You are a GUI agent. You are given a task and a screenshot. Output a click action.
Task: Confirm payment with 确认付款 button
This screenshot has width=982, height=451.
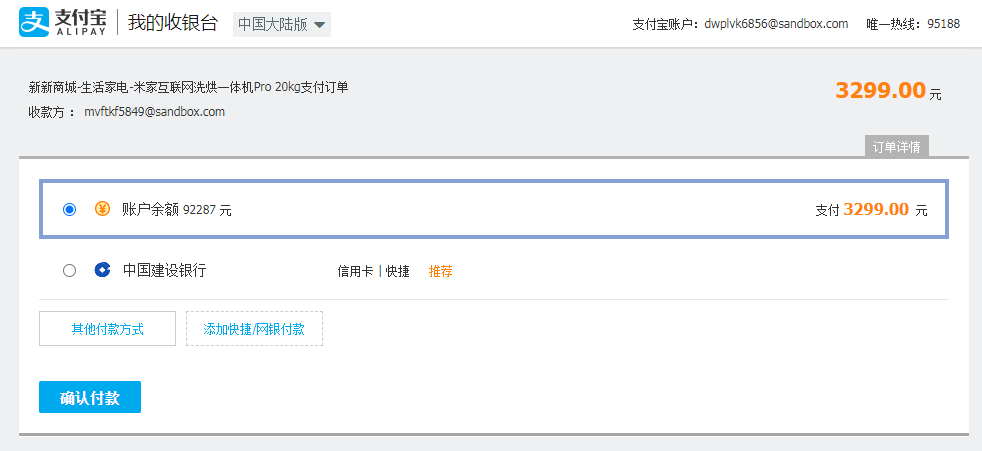90,397
